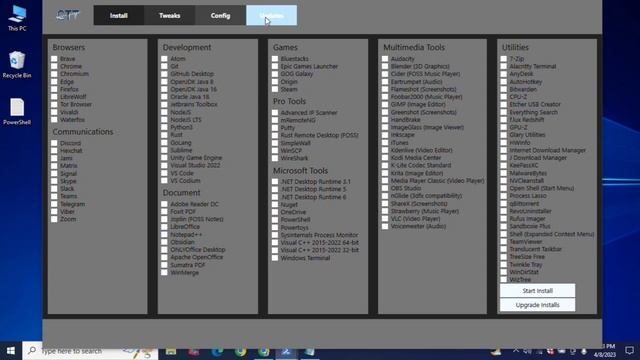This screenshot has height=360, width=640.
Task: Check the VS Code checkbox
Action: click(164, 173)
